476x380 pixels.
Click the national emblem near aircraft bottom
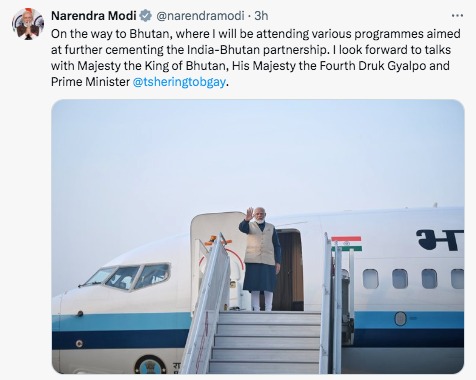tap(150, 365)
